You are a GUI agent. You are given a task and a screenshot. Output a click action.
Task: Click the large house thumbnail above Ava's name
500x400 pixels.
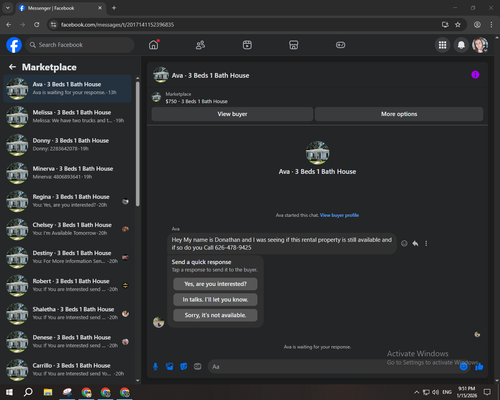coord(317,153)
